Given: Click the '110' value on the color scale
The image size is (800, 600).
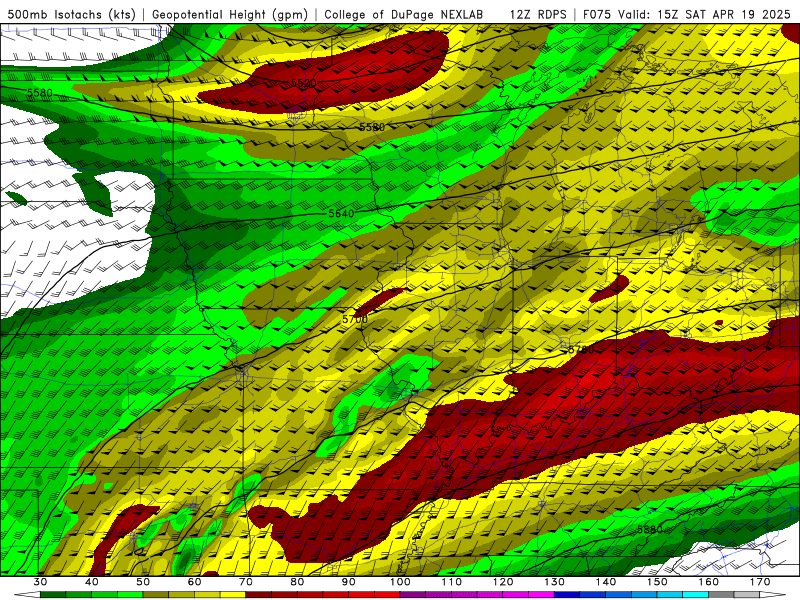Looking at the screenshot, I should click(452, 582).
